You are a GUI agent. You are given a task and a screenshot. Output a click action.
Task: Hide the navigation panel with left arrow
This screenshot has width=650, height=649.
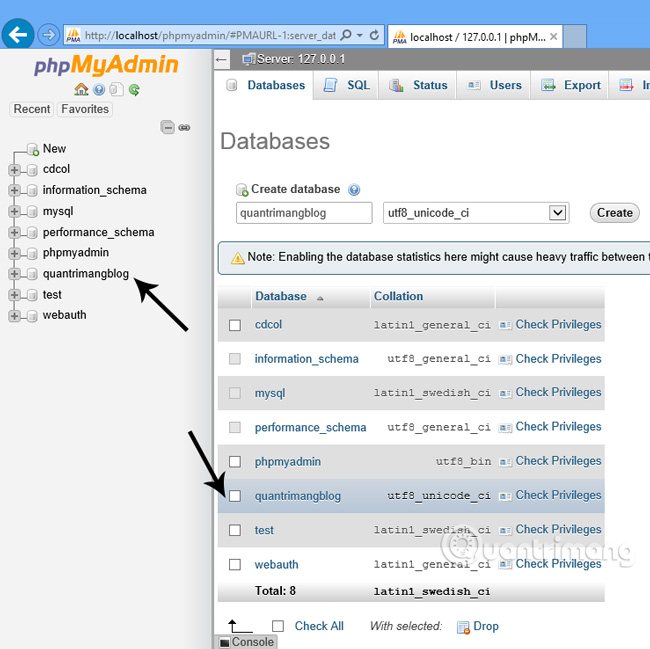[221, 60]
